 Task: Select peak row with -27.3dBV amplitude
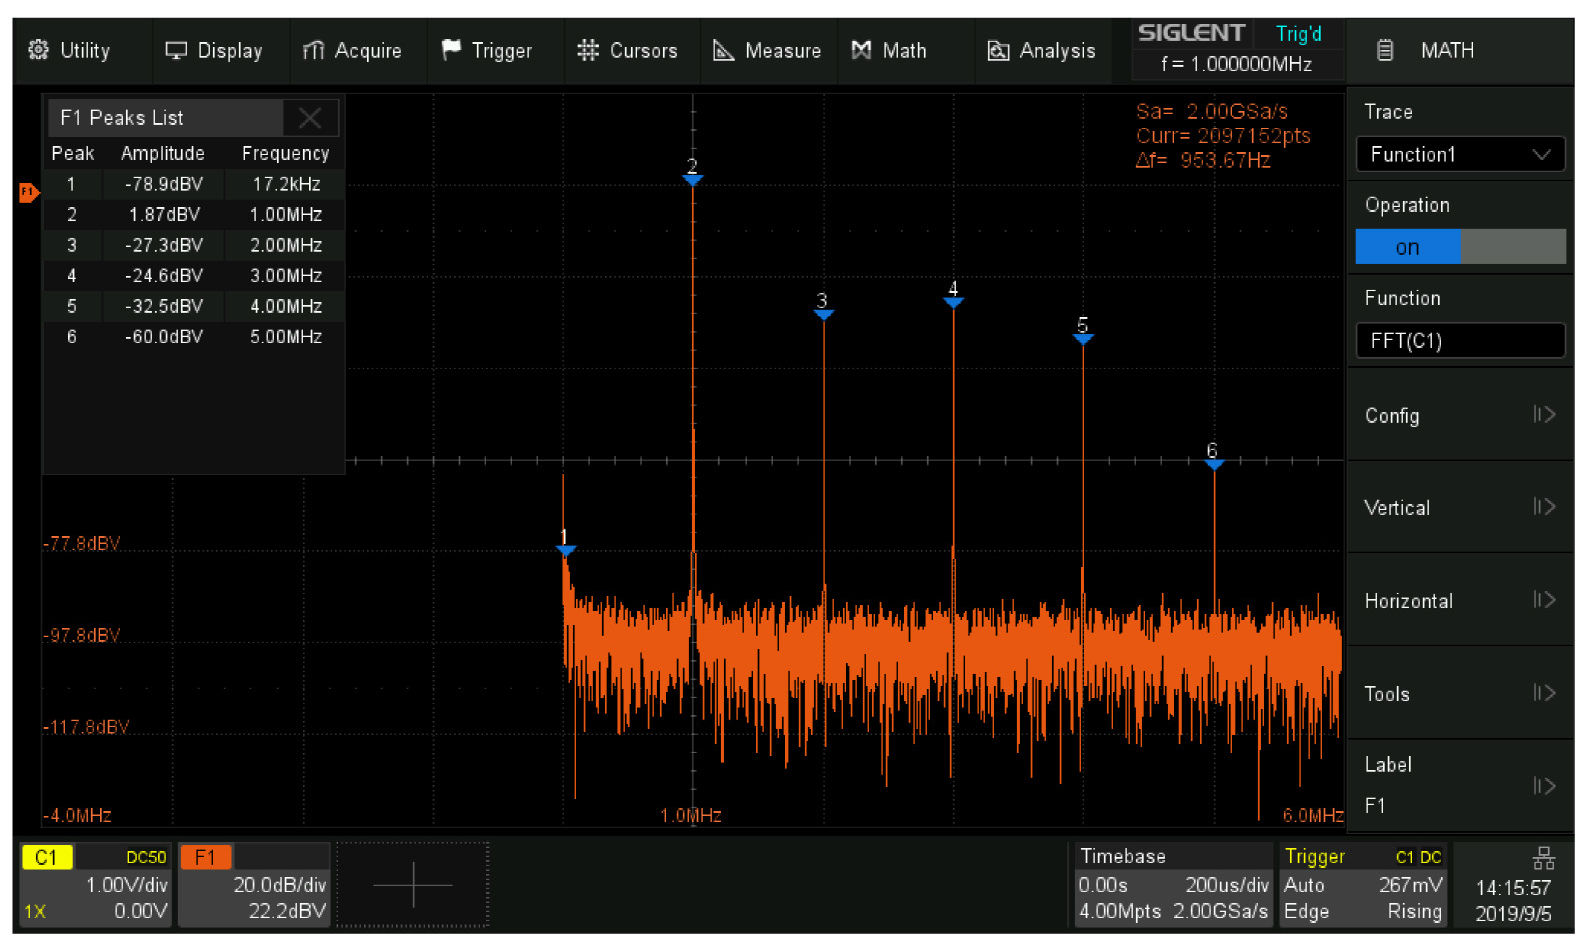(x=194, y=245)
